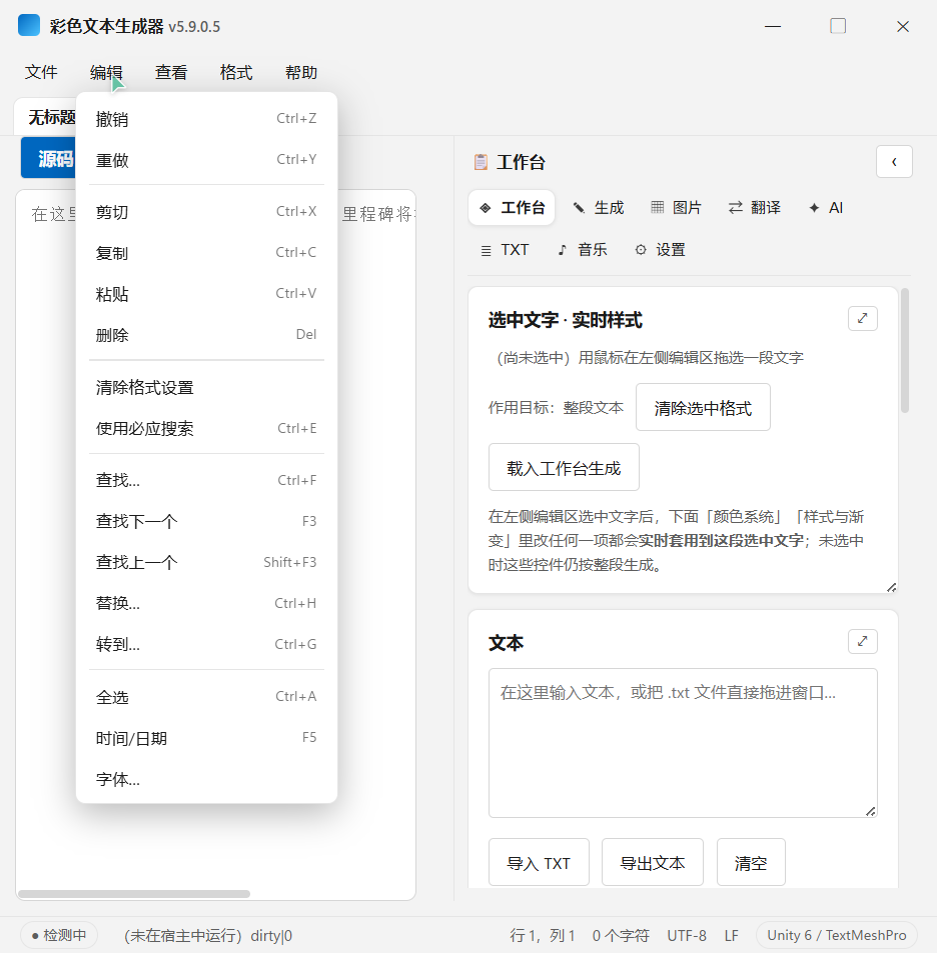This screenshot has height=953, width=937.
Task: Open the 图片 tab
Action: point(676,208)
